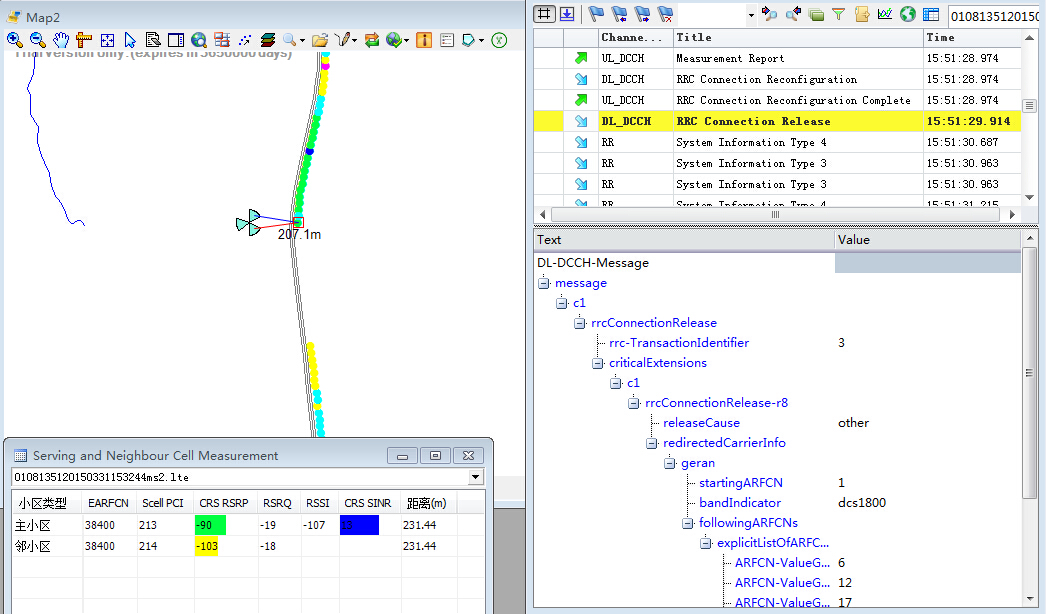Open the yellow folder icon
This screenshot has height=614, width=1046.
[x=320, y=40]
